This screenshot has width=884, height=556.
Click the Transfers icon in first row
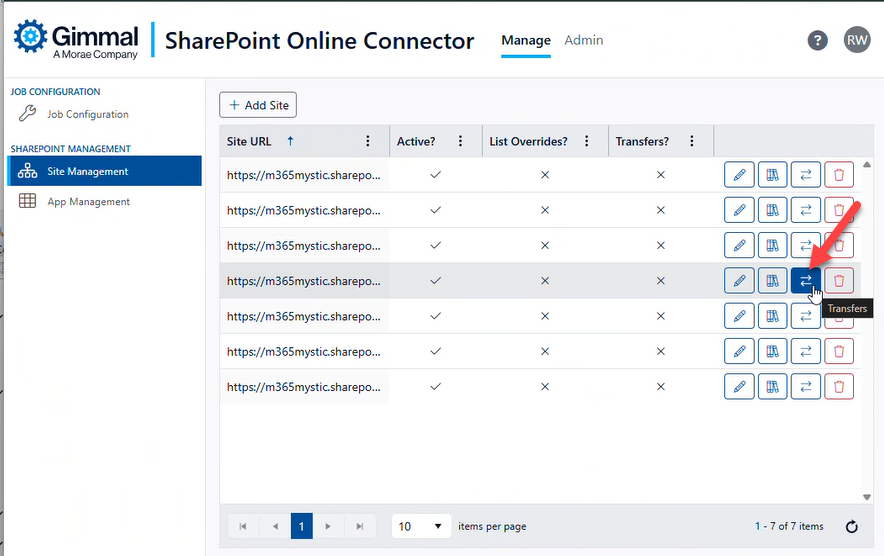click(805, 175)
